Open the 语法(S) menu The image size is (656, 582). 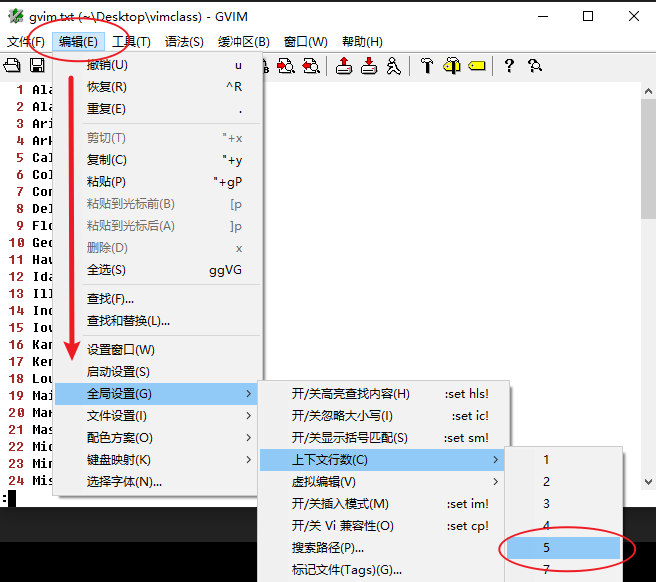click(x=184, y=42)
